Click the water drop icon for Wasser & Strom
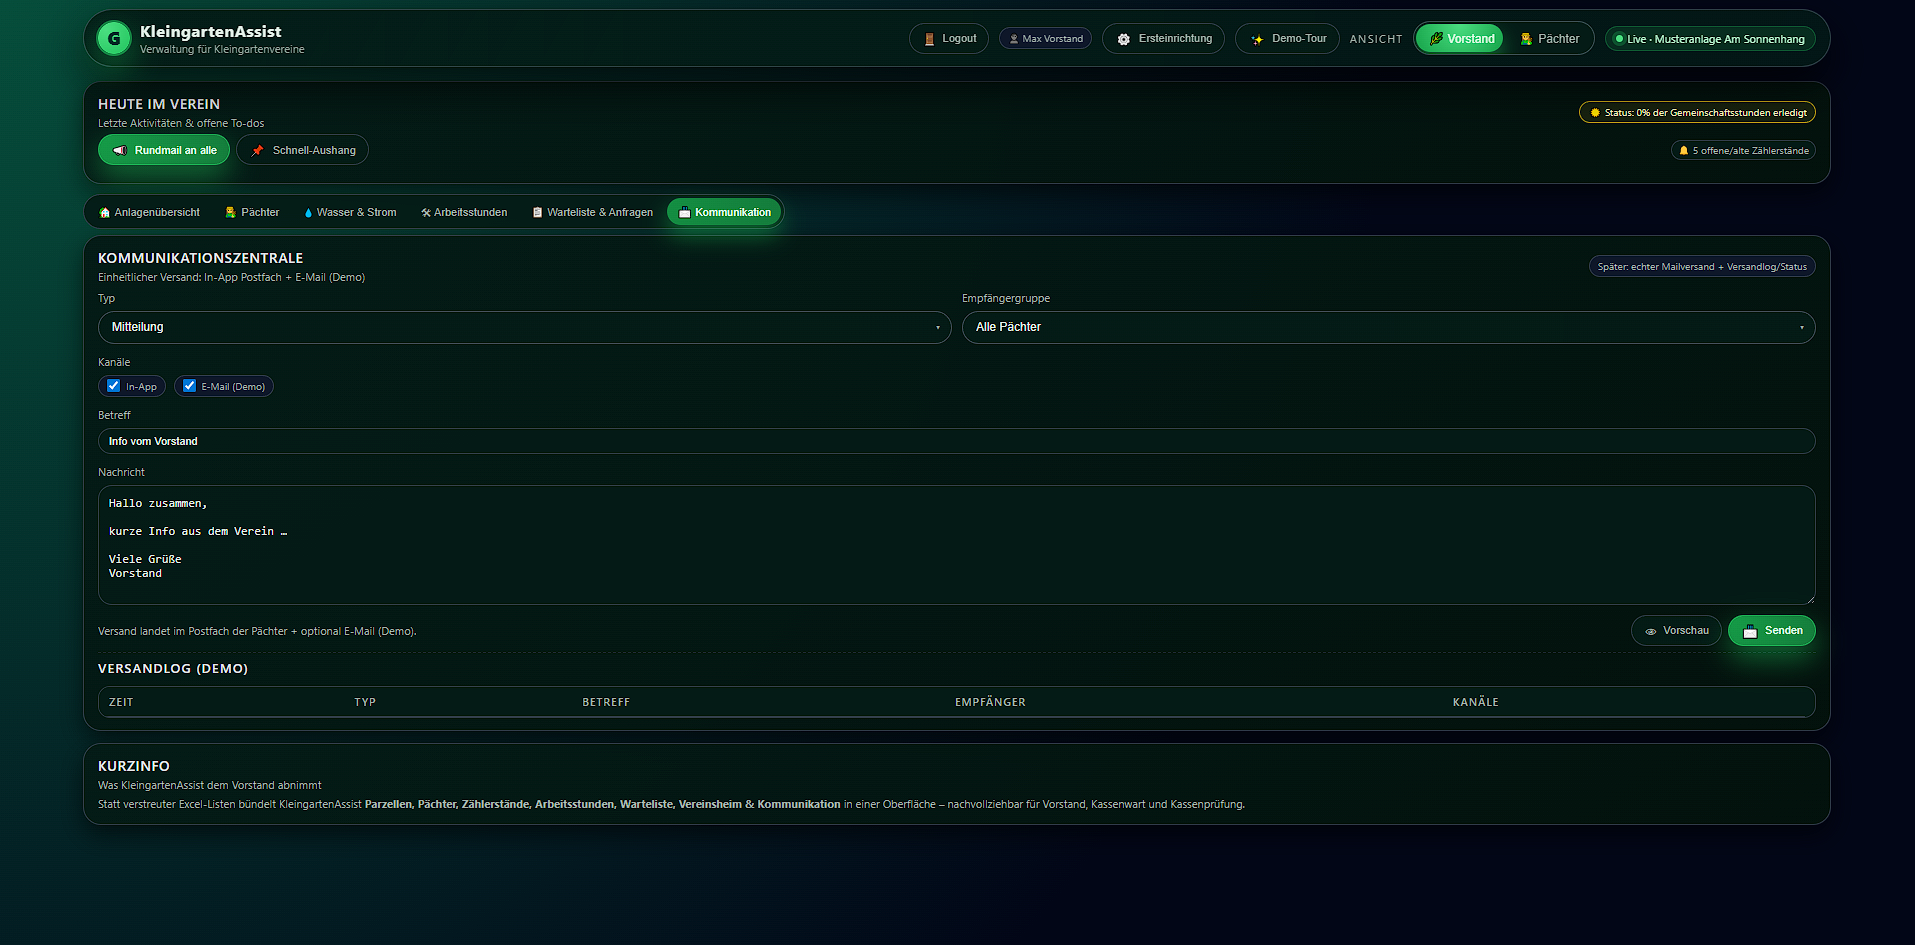The height and width of the screenshot is (945, 1915). [309, 212]
